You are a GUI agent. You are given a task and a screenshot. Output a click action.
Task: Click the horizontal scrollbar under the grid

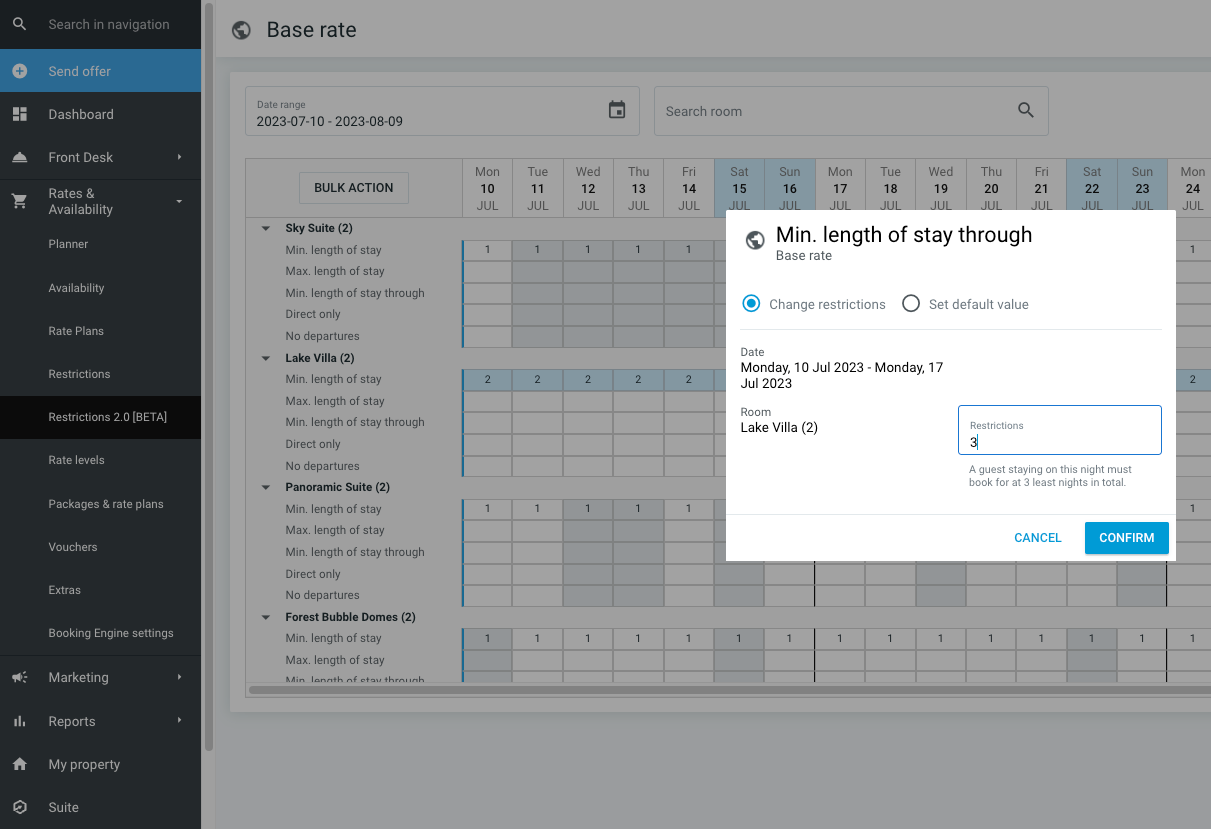click(x=700, y=689)
